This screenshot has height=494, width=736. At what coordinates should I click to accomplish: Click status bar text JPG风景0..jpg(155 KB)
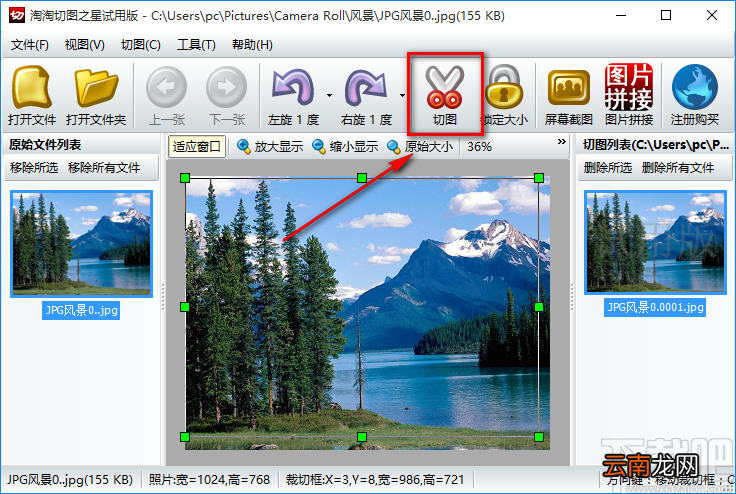click(x=69, y=479)
